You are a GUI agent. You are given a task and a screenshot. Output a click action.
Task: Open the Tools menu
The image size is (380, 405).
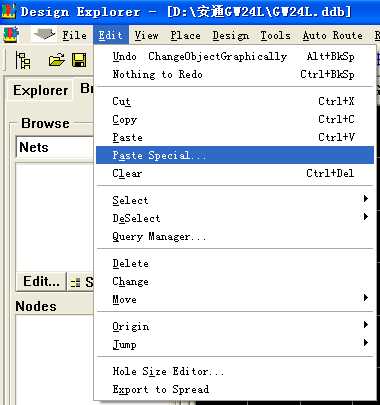pos(275,35)
